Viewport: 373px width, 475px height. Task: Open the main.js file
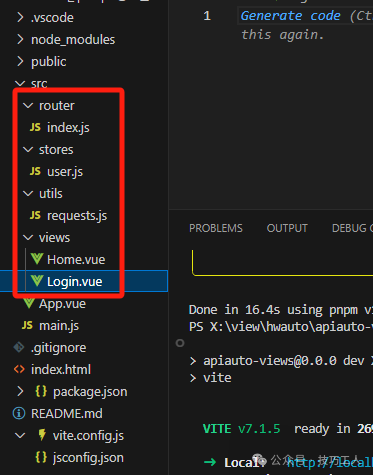pyautogui.click(x=59, y=325)
